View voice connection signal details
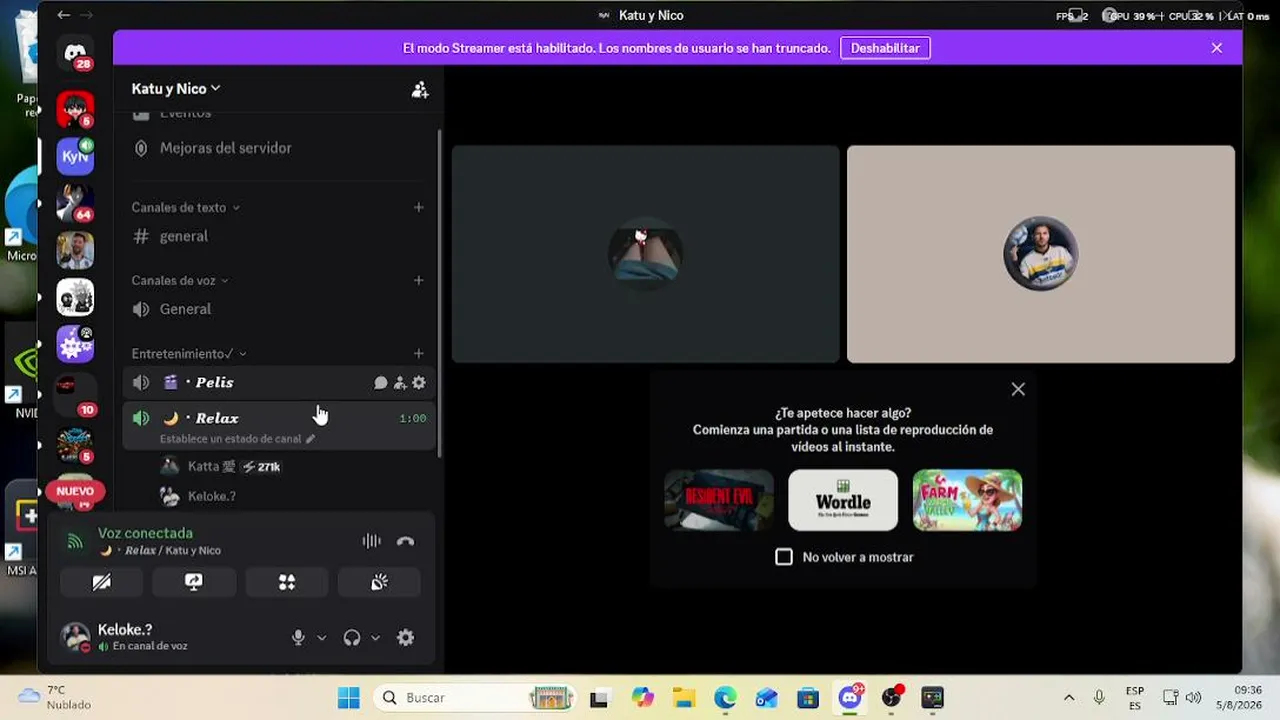This screenshot has width=1280, height=720. pyautogui.click(x=75, y=541)
